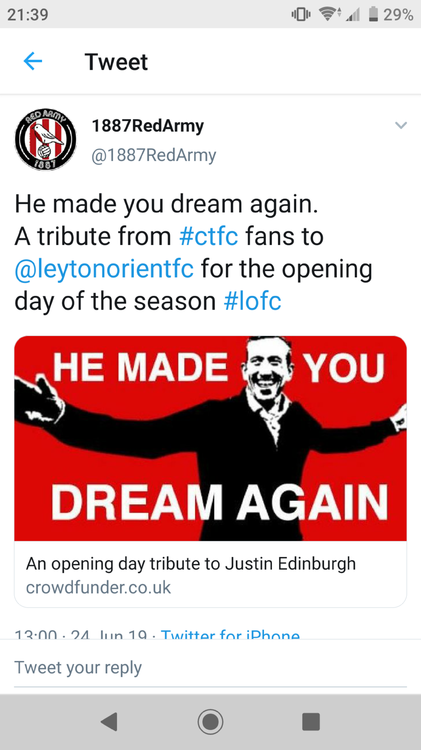Open the Justin Edinburgh tribute card title
421x750 pixels.
coord(191,563)
